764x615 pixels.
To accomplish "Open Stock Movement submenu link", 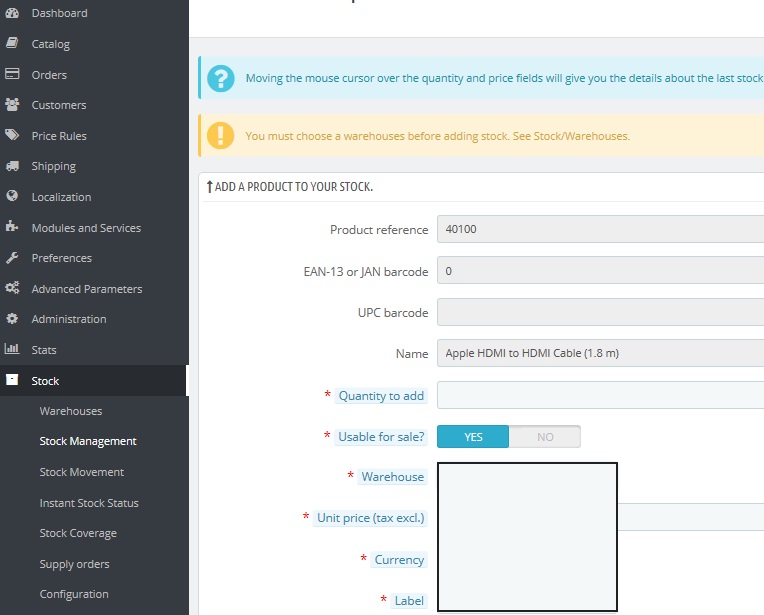I will tap(81, 472).
